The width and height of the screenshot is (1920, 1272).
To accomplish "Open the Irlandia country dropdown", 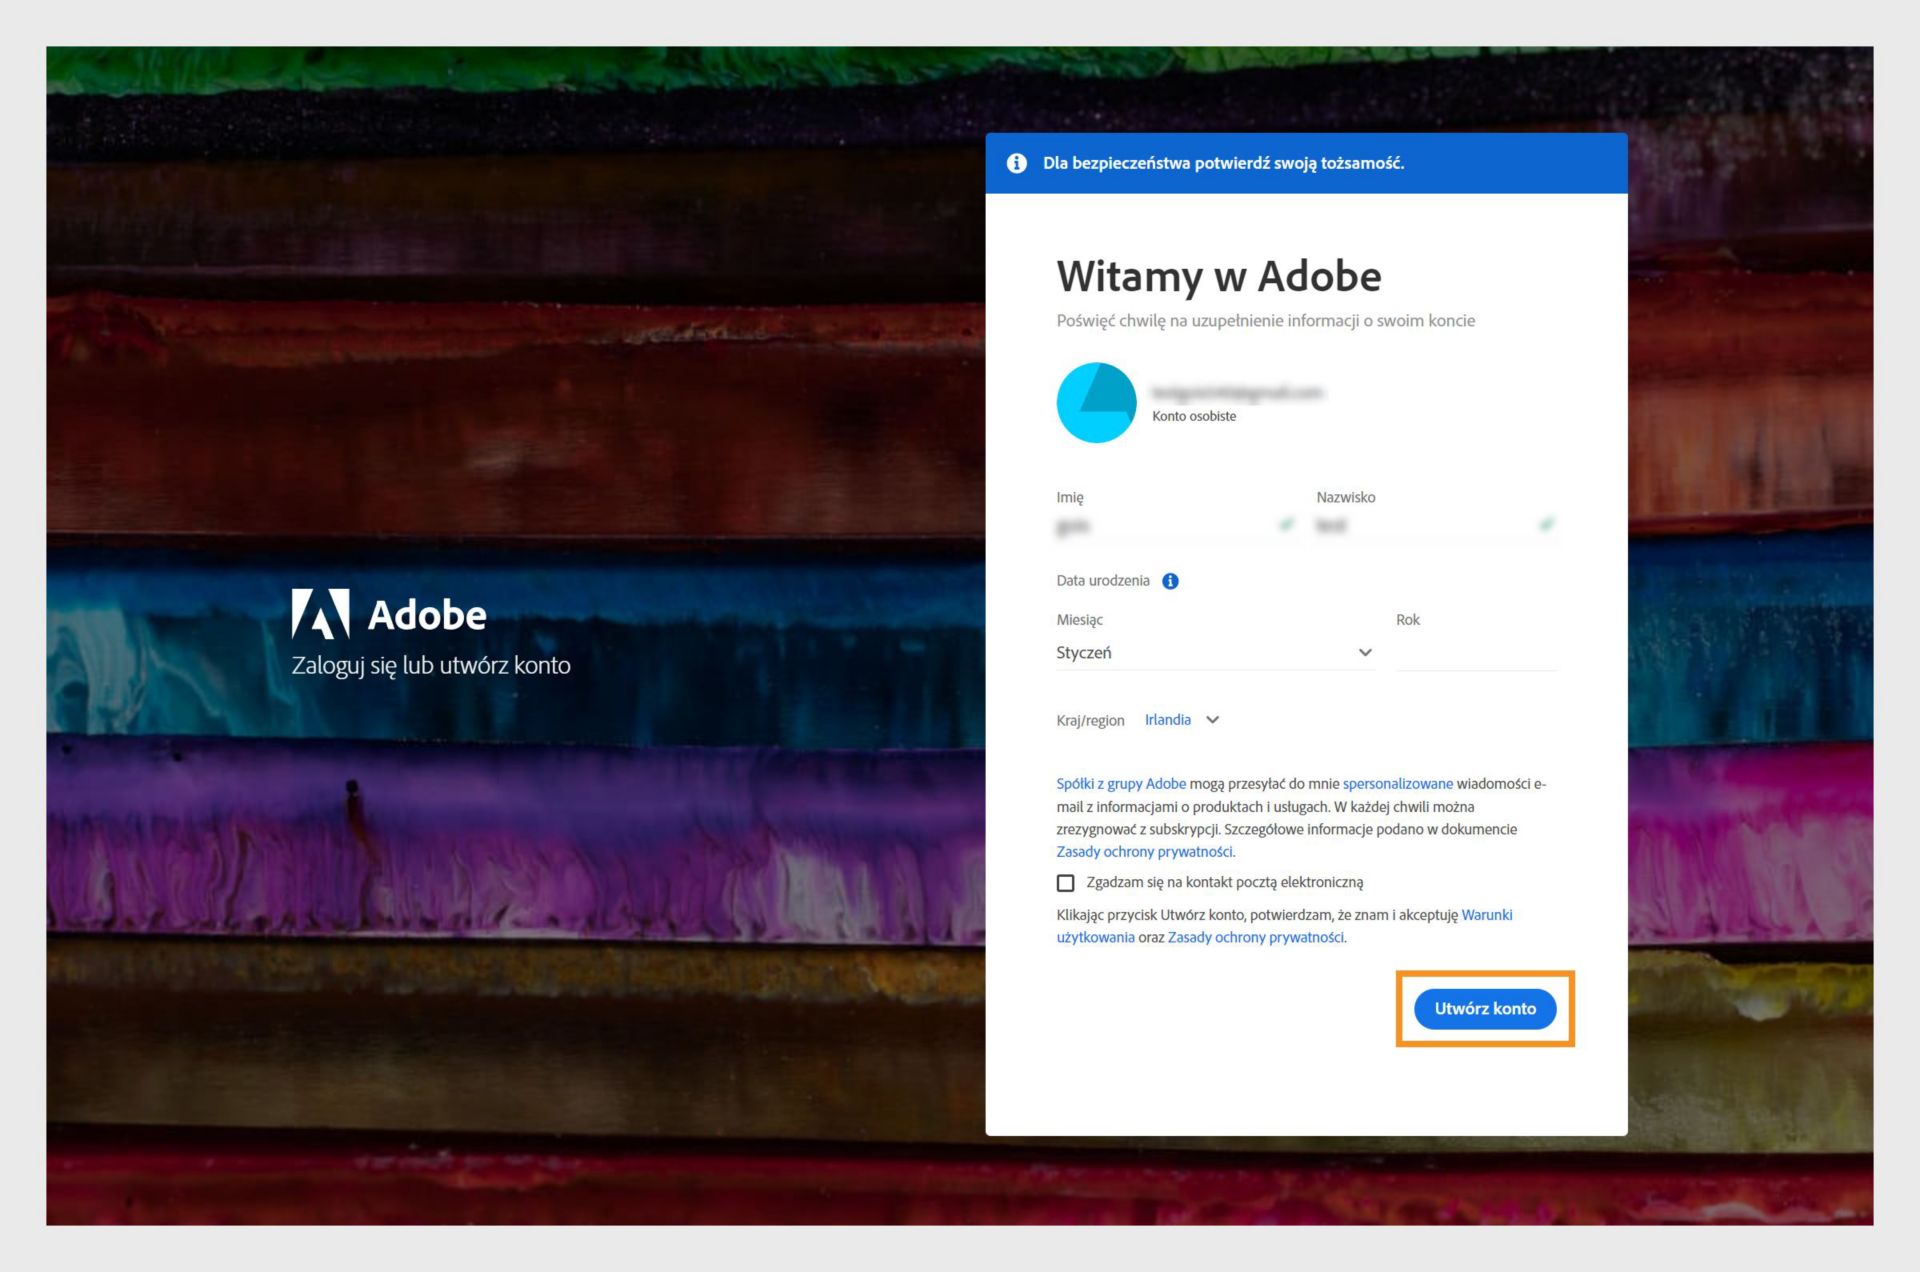I will [x=1168, y=720].
